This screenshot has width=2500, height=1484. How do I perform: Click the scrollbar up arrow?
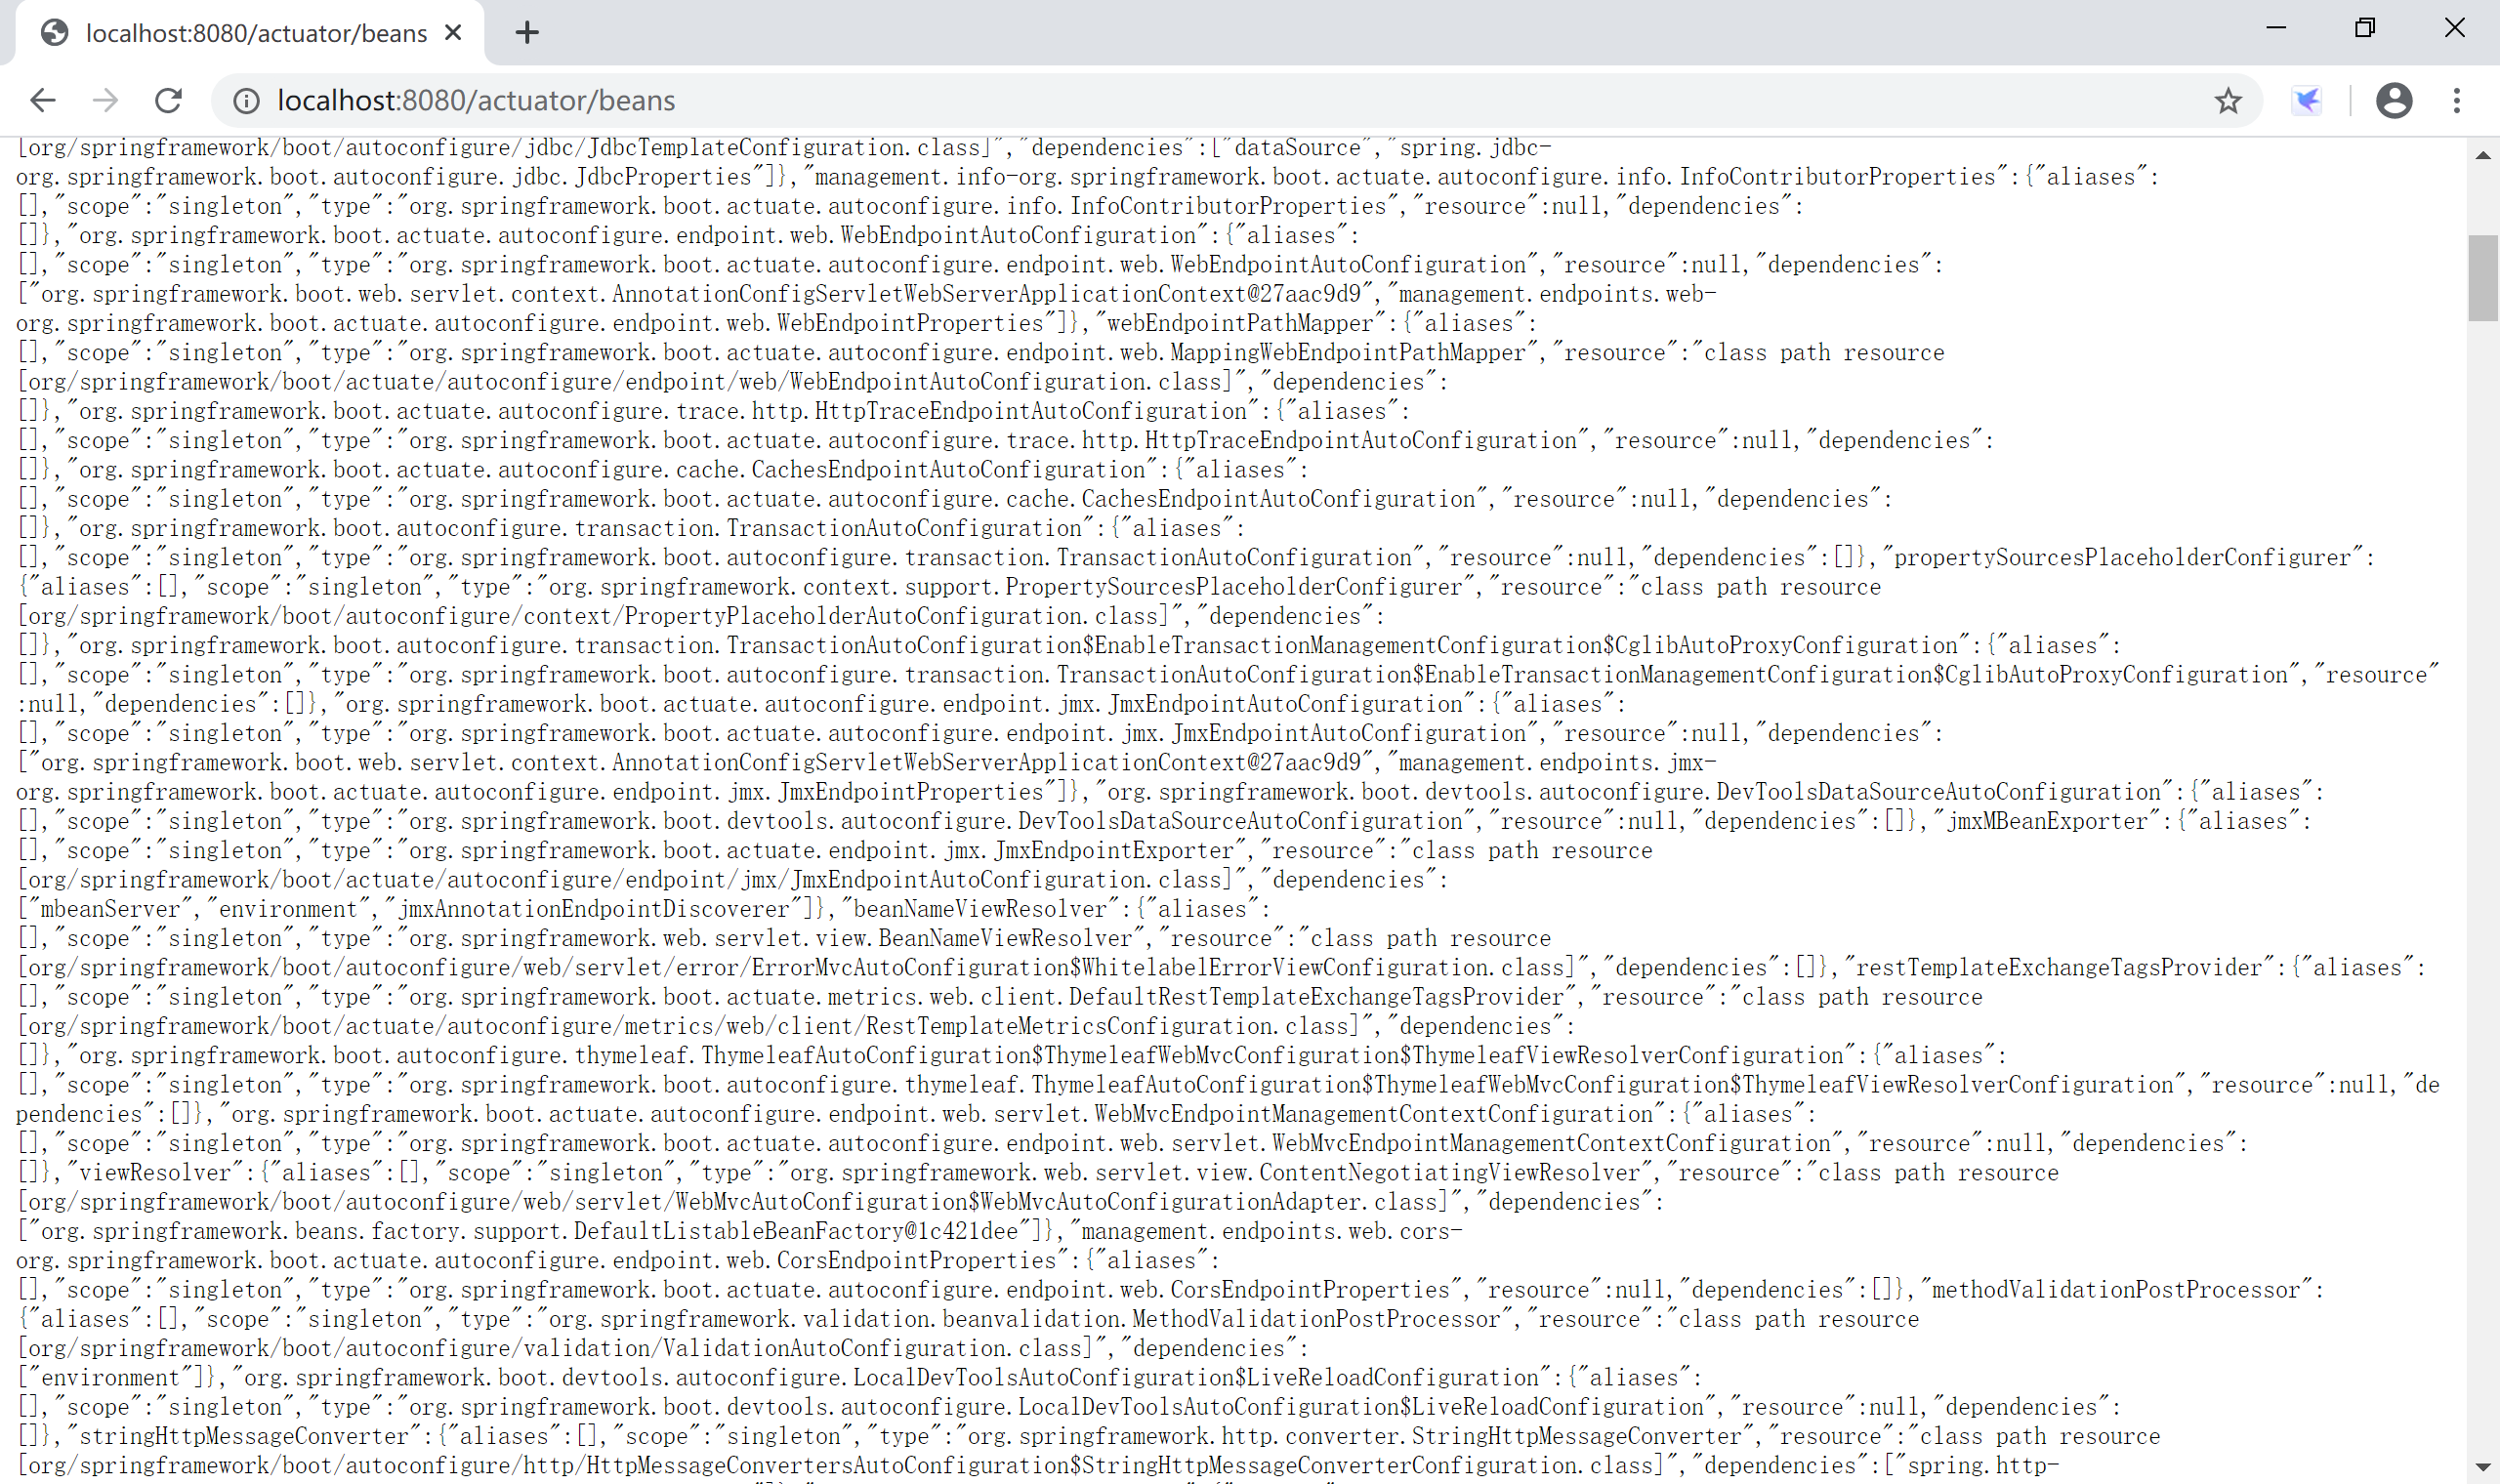pos(2483,155)
